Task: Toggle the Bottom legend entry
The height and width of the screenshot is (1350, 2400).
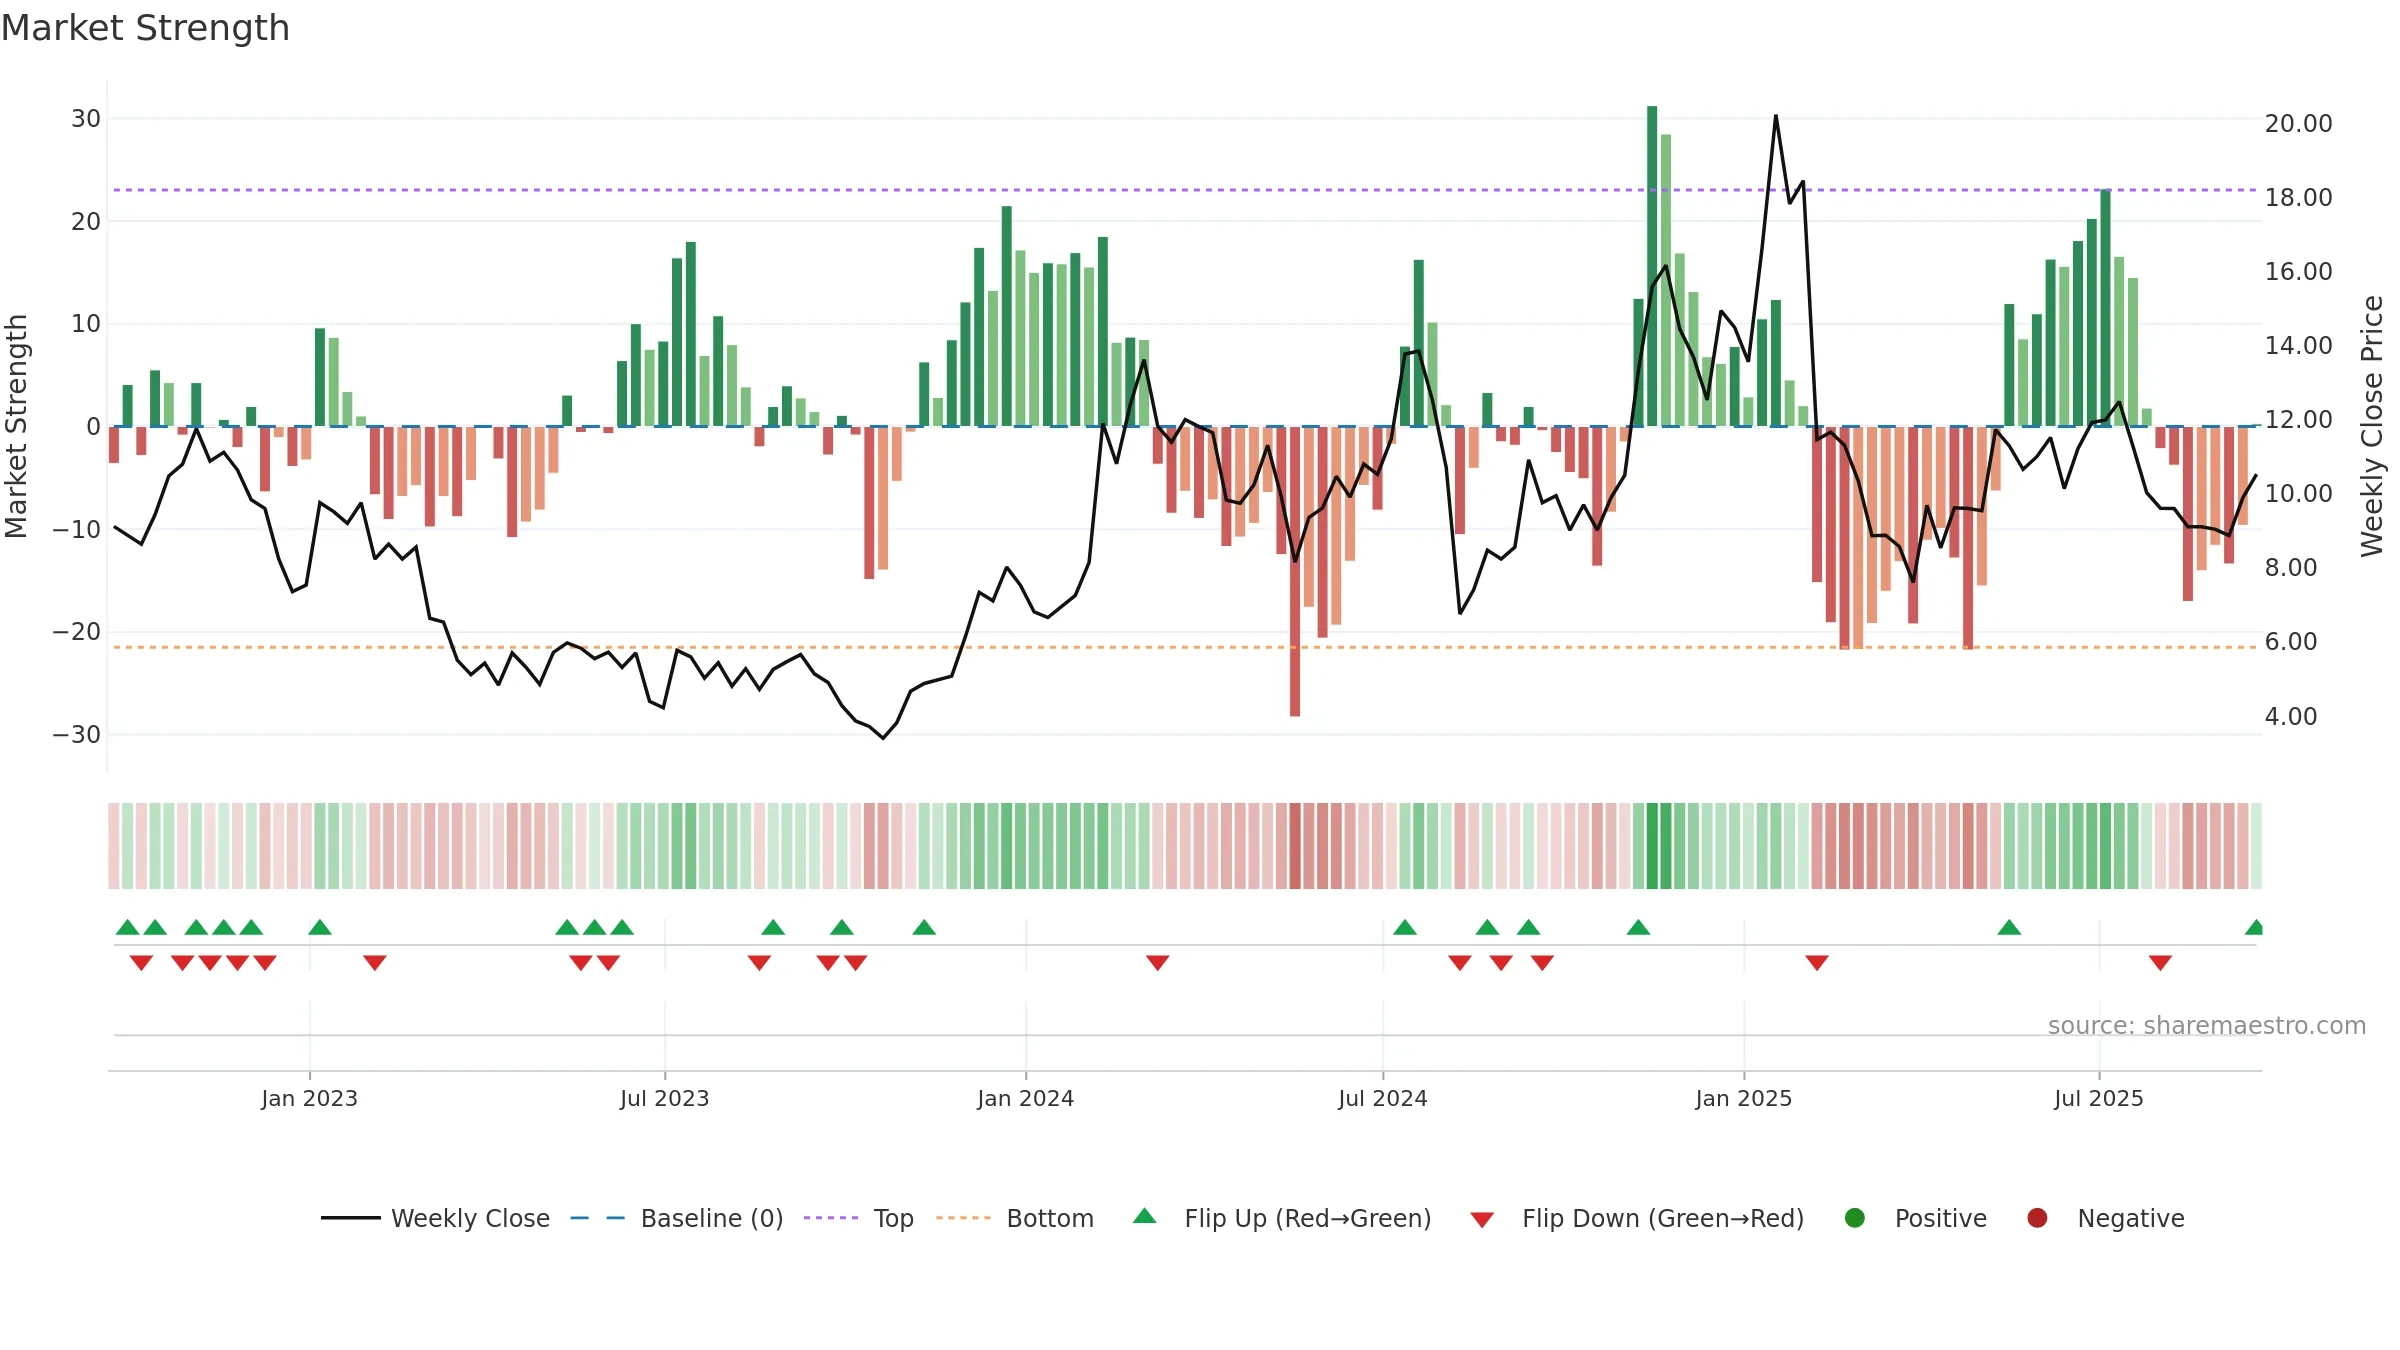Action: [1015, 1218]
